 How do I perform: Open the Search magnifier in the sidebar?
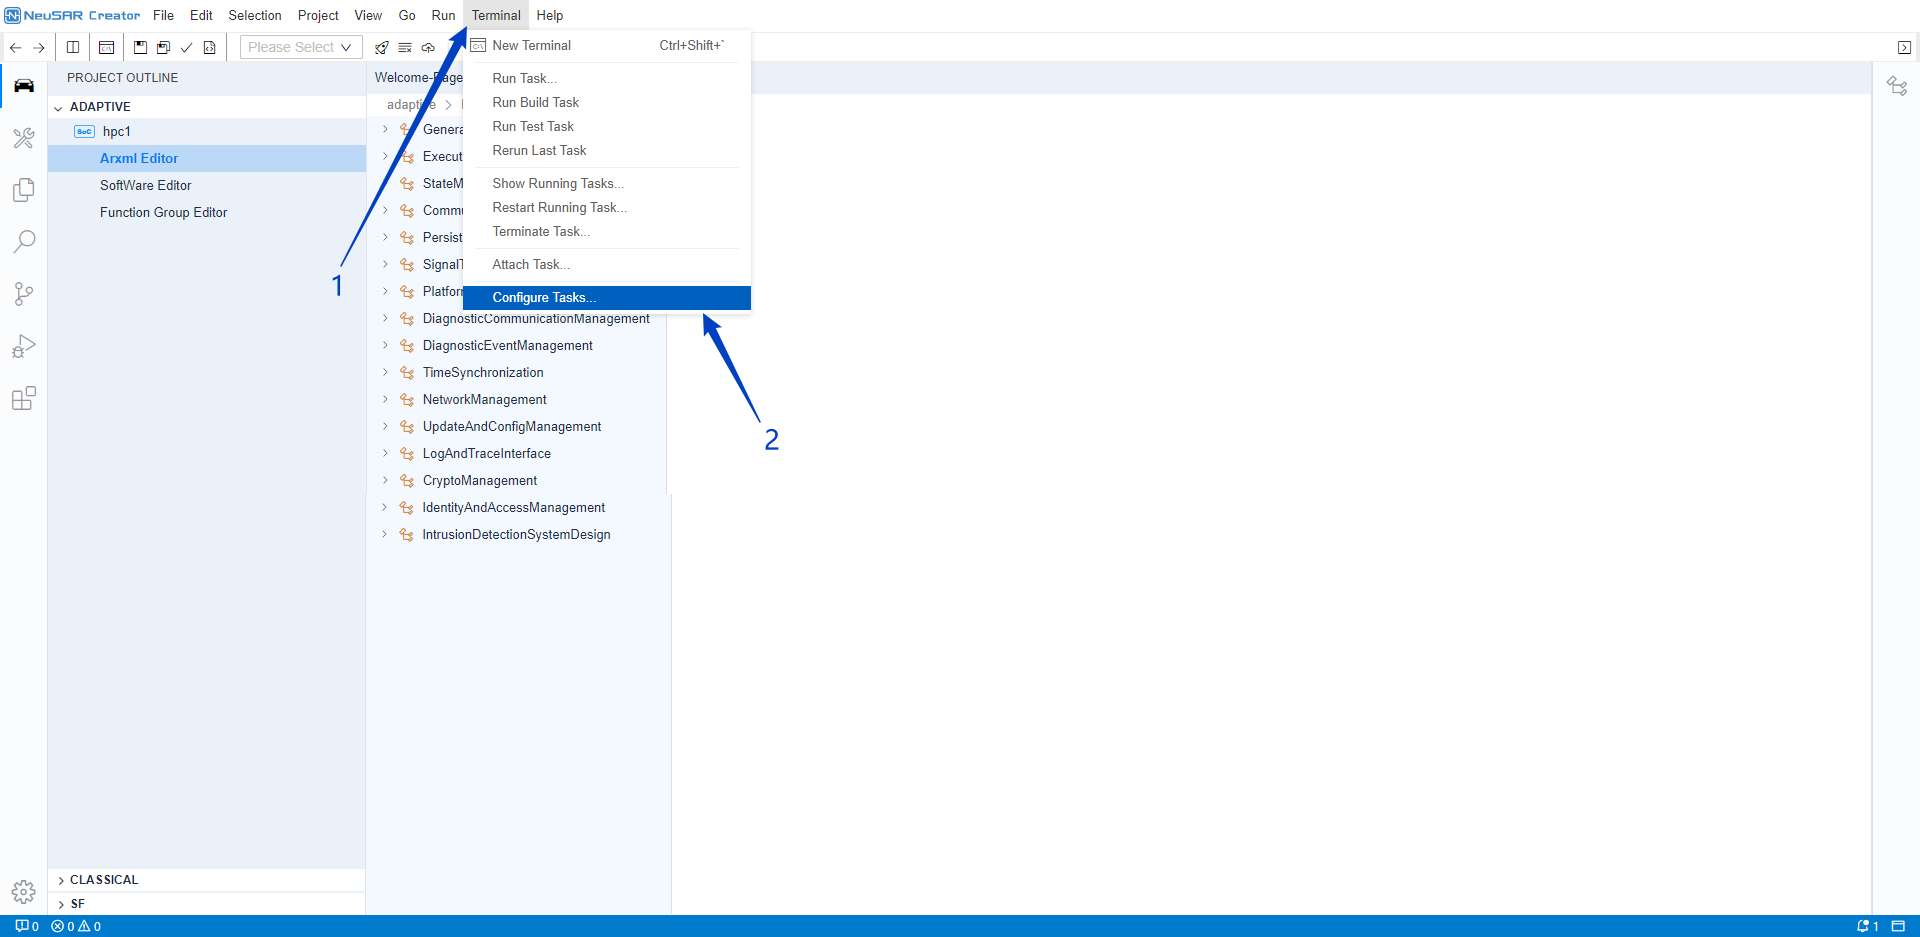coord(24,242)
